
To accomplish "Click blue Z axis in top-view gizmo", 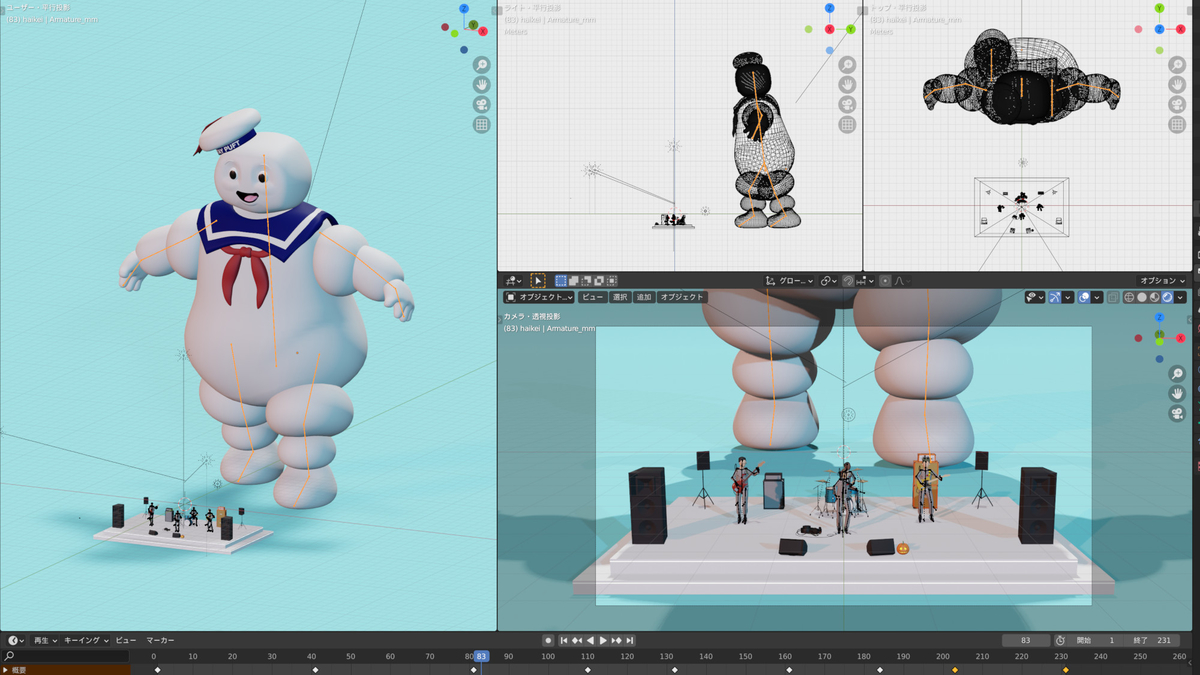I will click(1159, 29).
